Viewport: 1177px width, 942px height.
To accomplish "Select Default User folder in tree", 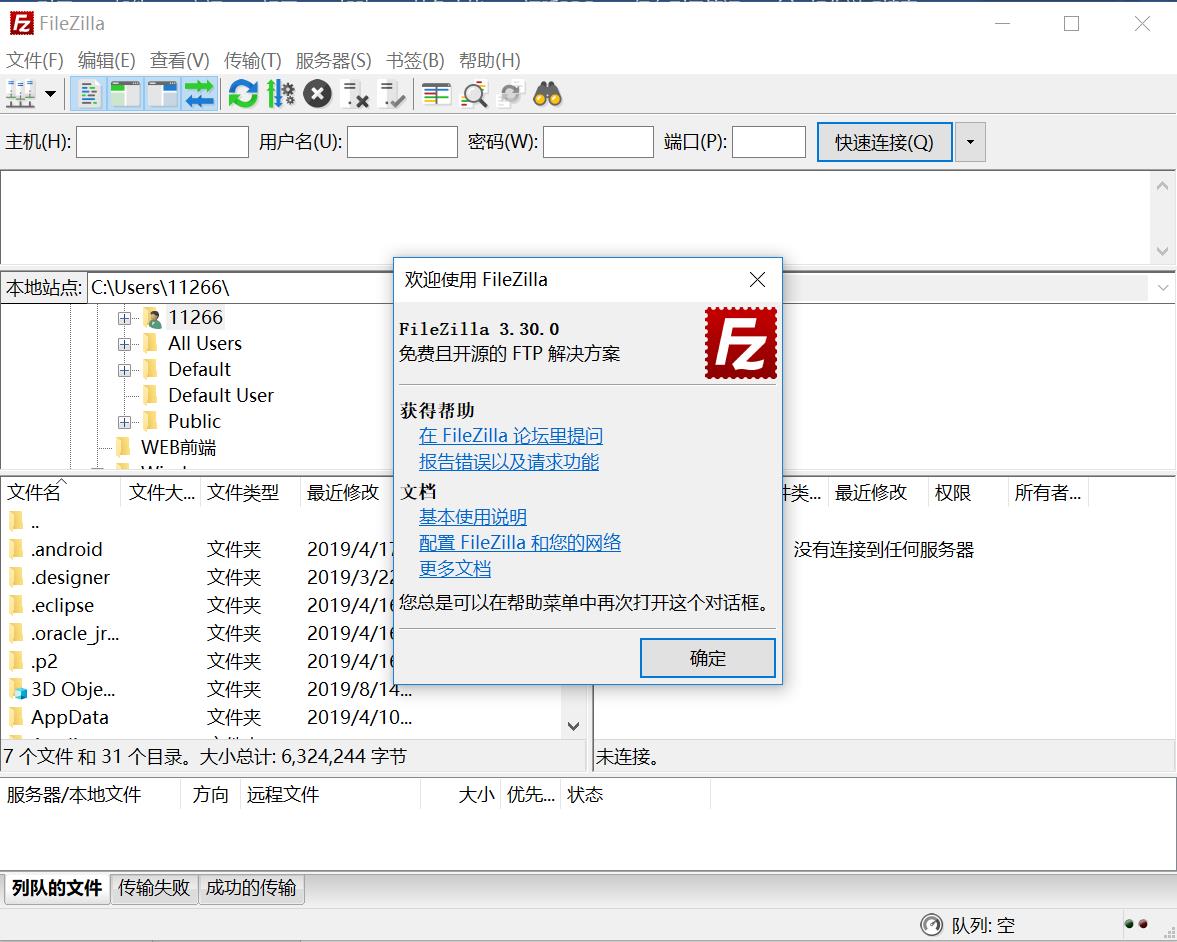I will tap(220, 395).
